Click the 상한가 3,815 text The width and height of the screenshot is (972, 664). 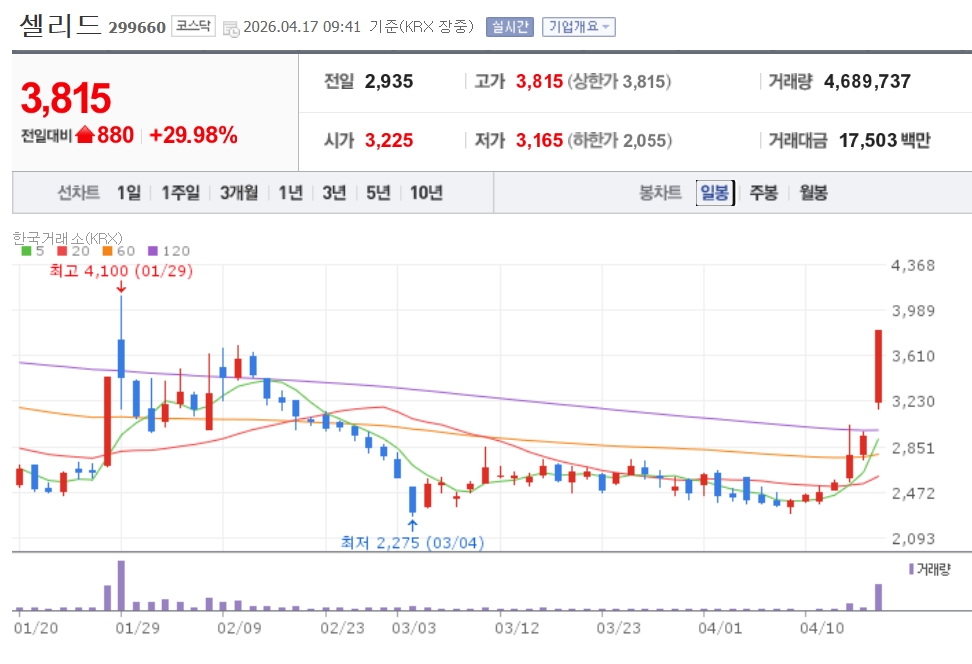click(619, 81)
